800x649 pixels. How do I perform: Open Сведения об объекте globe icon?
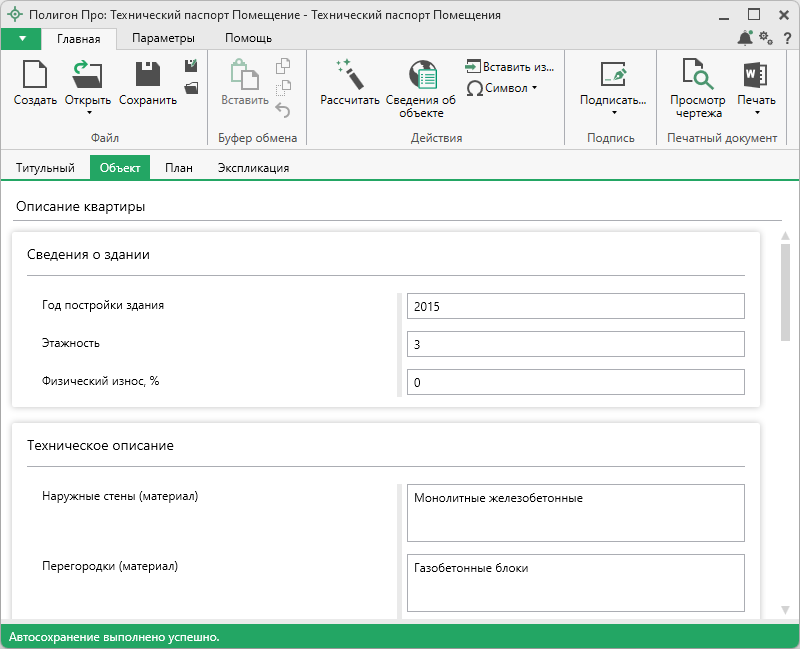(421, 76)
